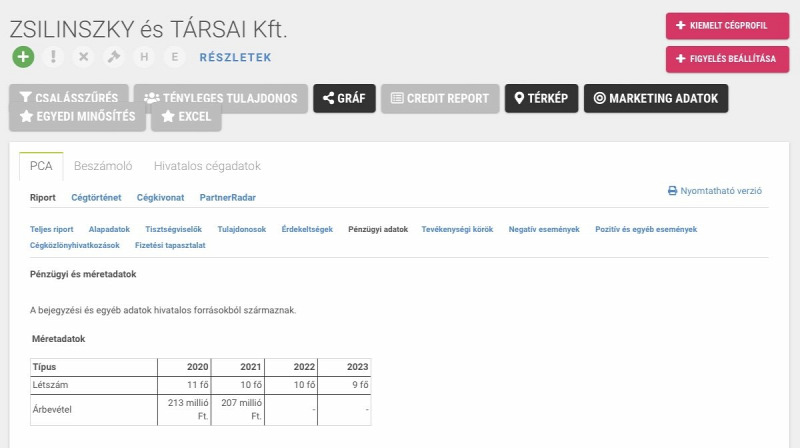Viewport: 800px width, 448px height.
Task: Click the CREDIT REPORT button
Action: click(440, 98)
